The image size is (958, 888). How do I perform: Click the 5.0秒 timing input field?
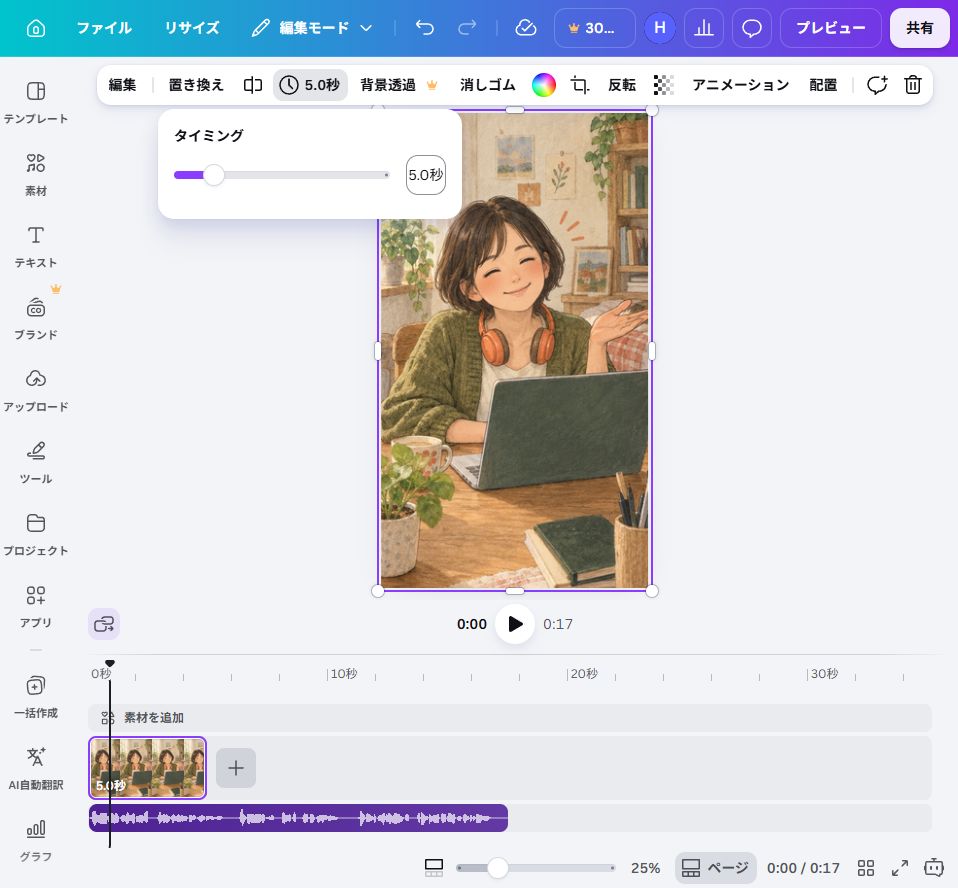click(426, 175)
